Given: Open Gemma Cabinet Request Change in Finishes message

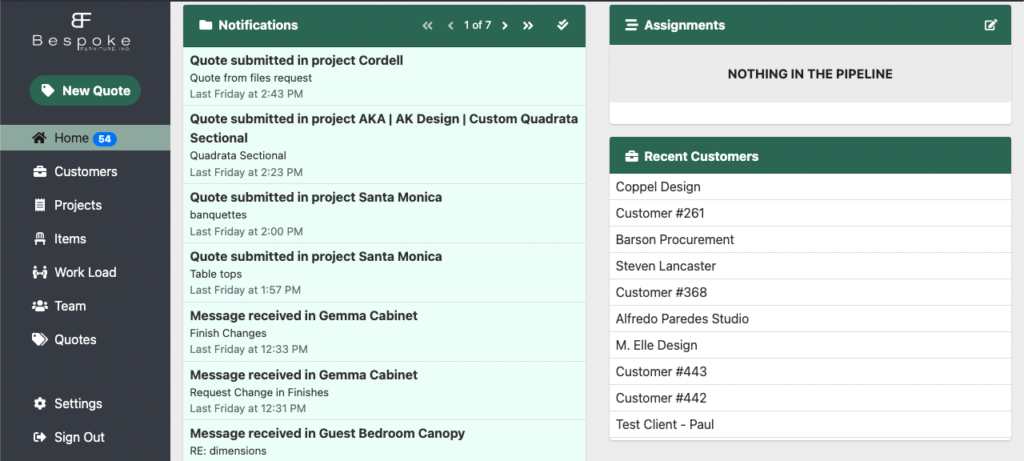Looking at the screenshot, I should pos(384,390).
